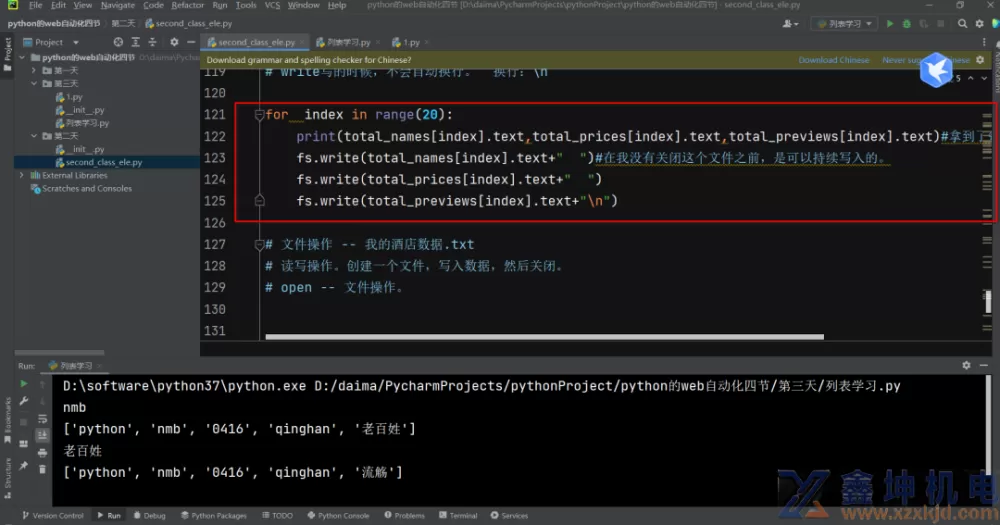
Task: Close the second_class_ele.py tab
Action: (x=302, y=42)
